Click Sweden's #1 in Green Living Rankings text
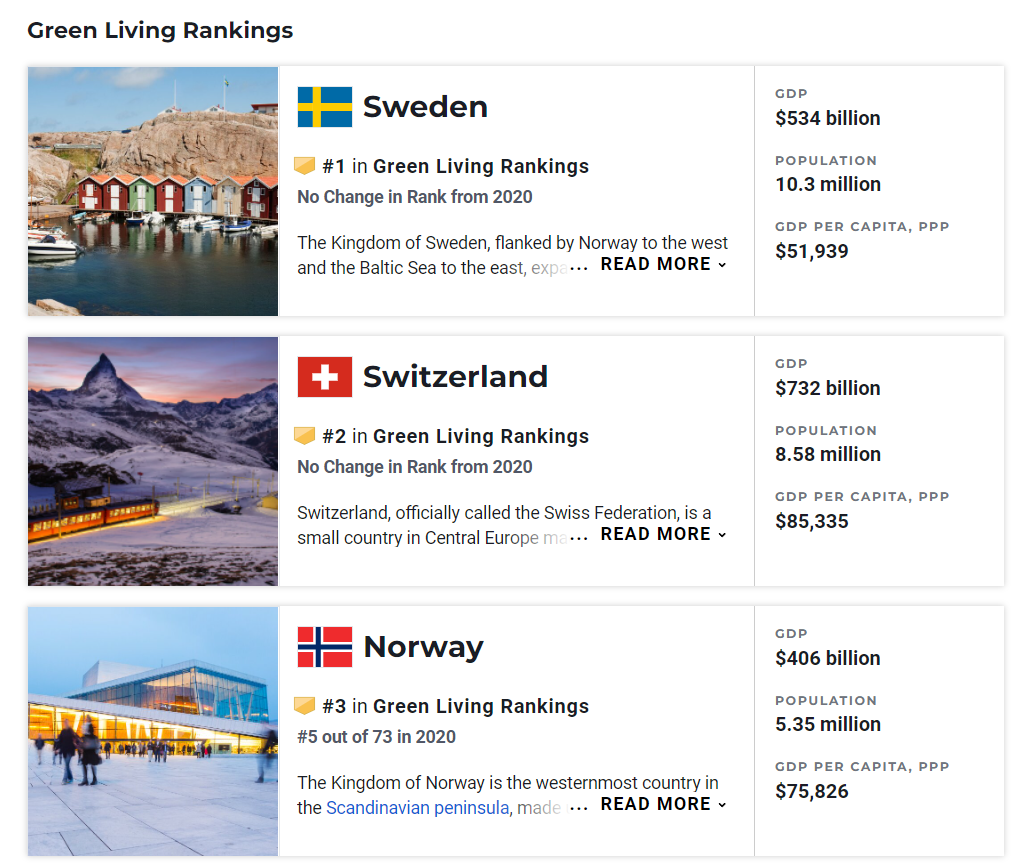Viewport: 1017px width, 867px height. (x=455, y=167)
